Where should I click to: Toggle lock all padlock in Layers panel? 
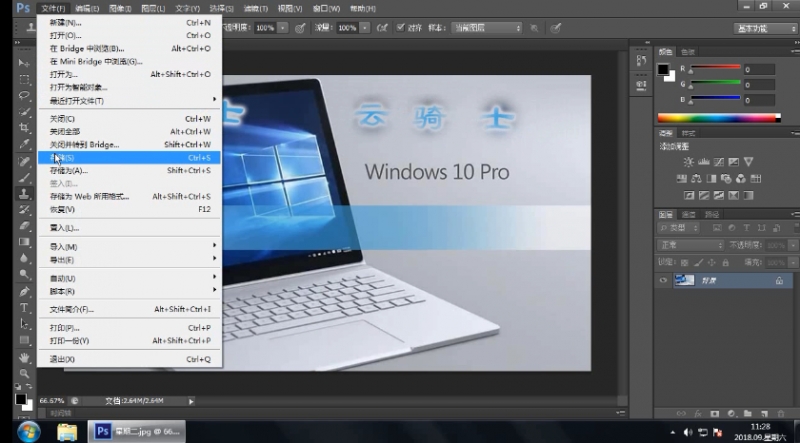pos(726,262)
